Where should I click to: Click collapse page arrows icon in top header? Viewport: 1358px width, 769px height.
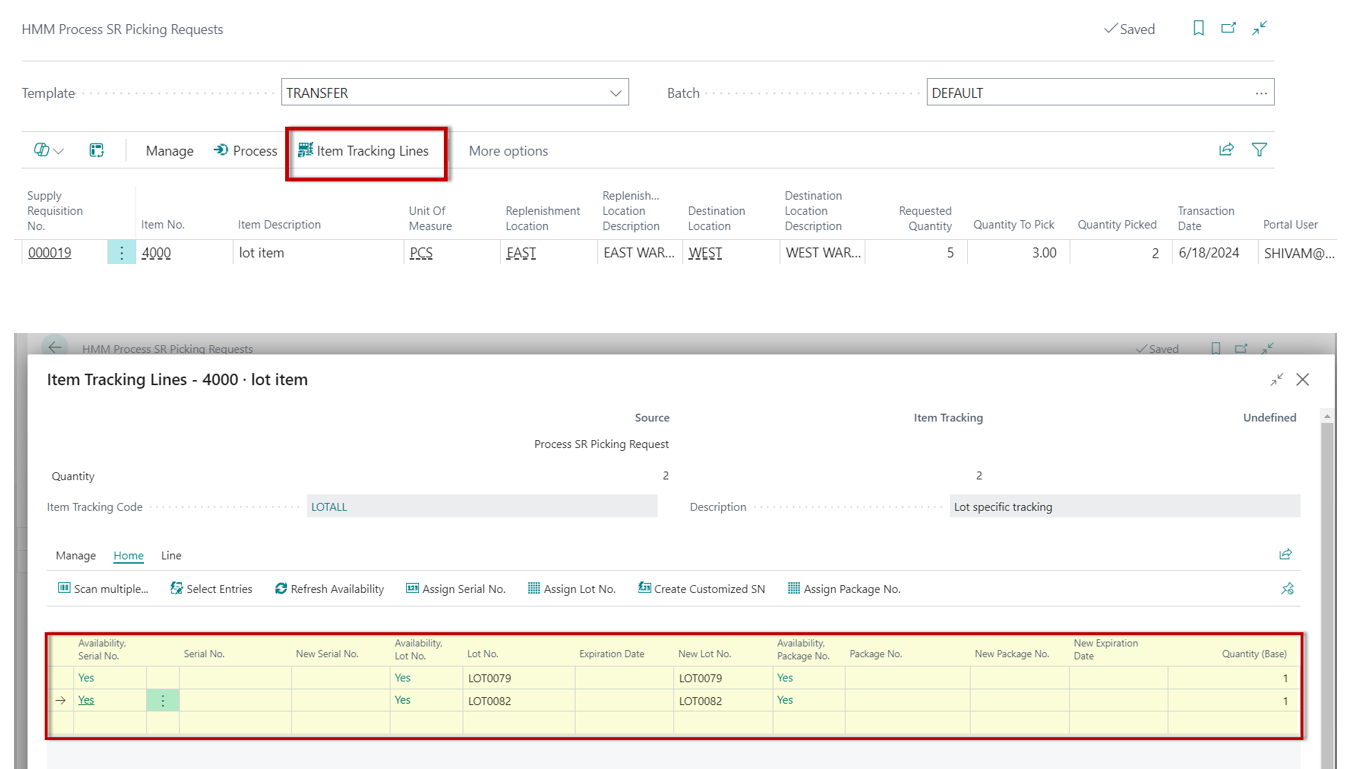point(1260,28)
